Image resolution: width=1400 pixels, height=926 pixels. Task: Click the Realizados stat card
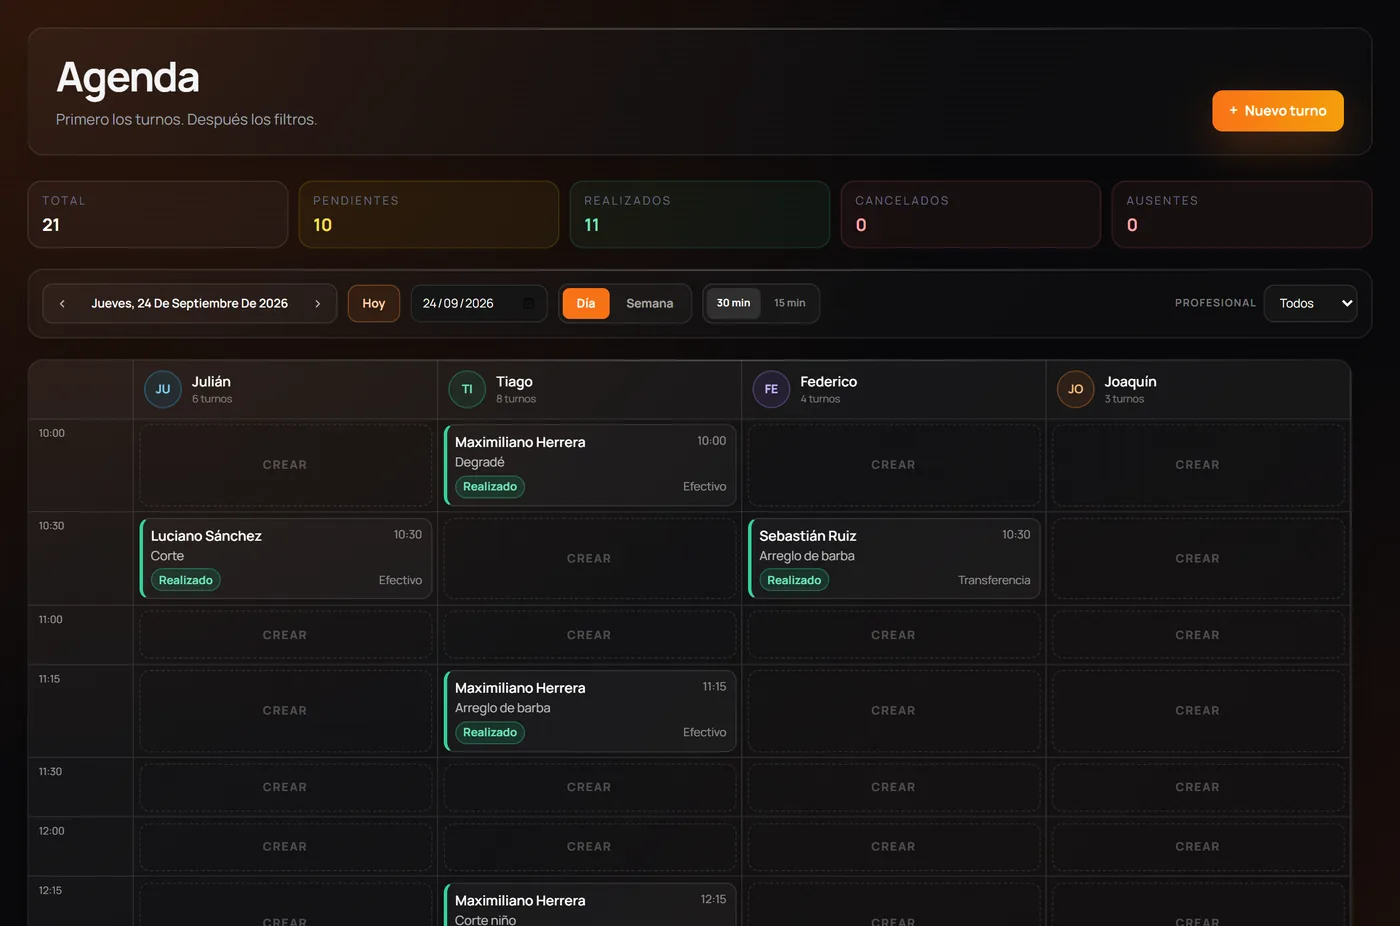700,214
